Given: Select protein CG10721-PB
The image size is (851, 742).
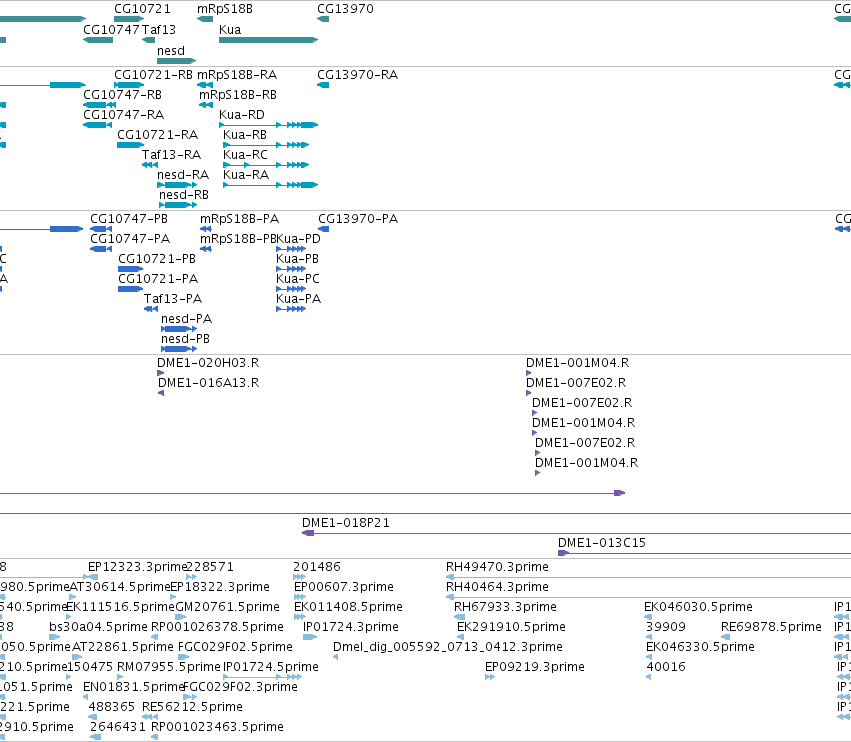Looking at the screenshot, I should (x=131, y=269).
